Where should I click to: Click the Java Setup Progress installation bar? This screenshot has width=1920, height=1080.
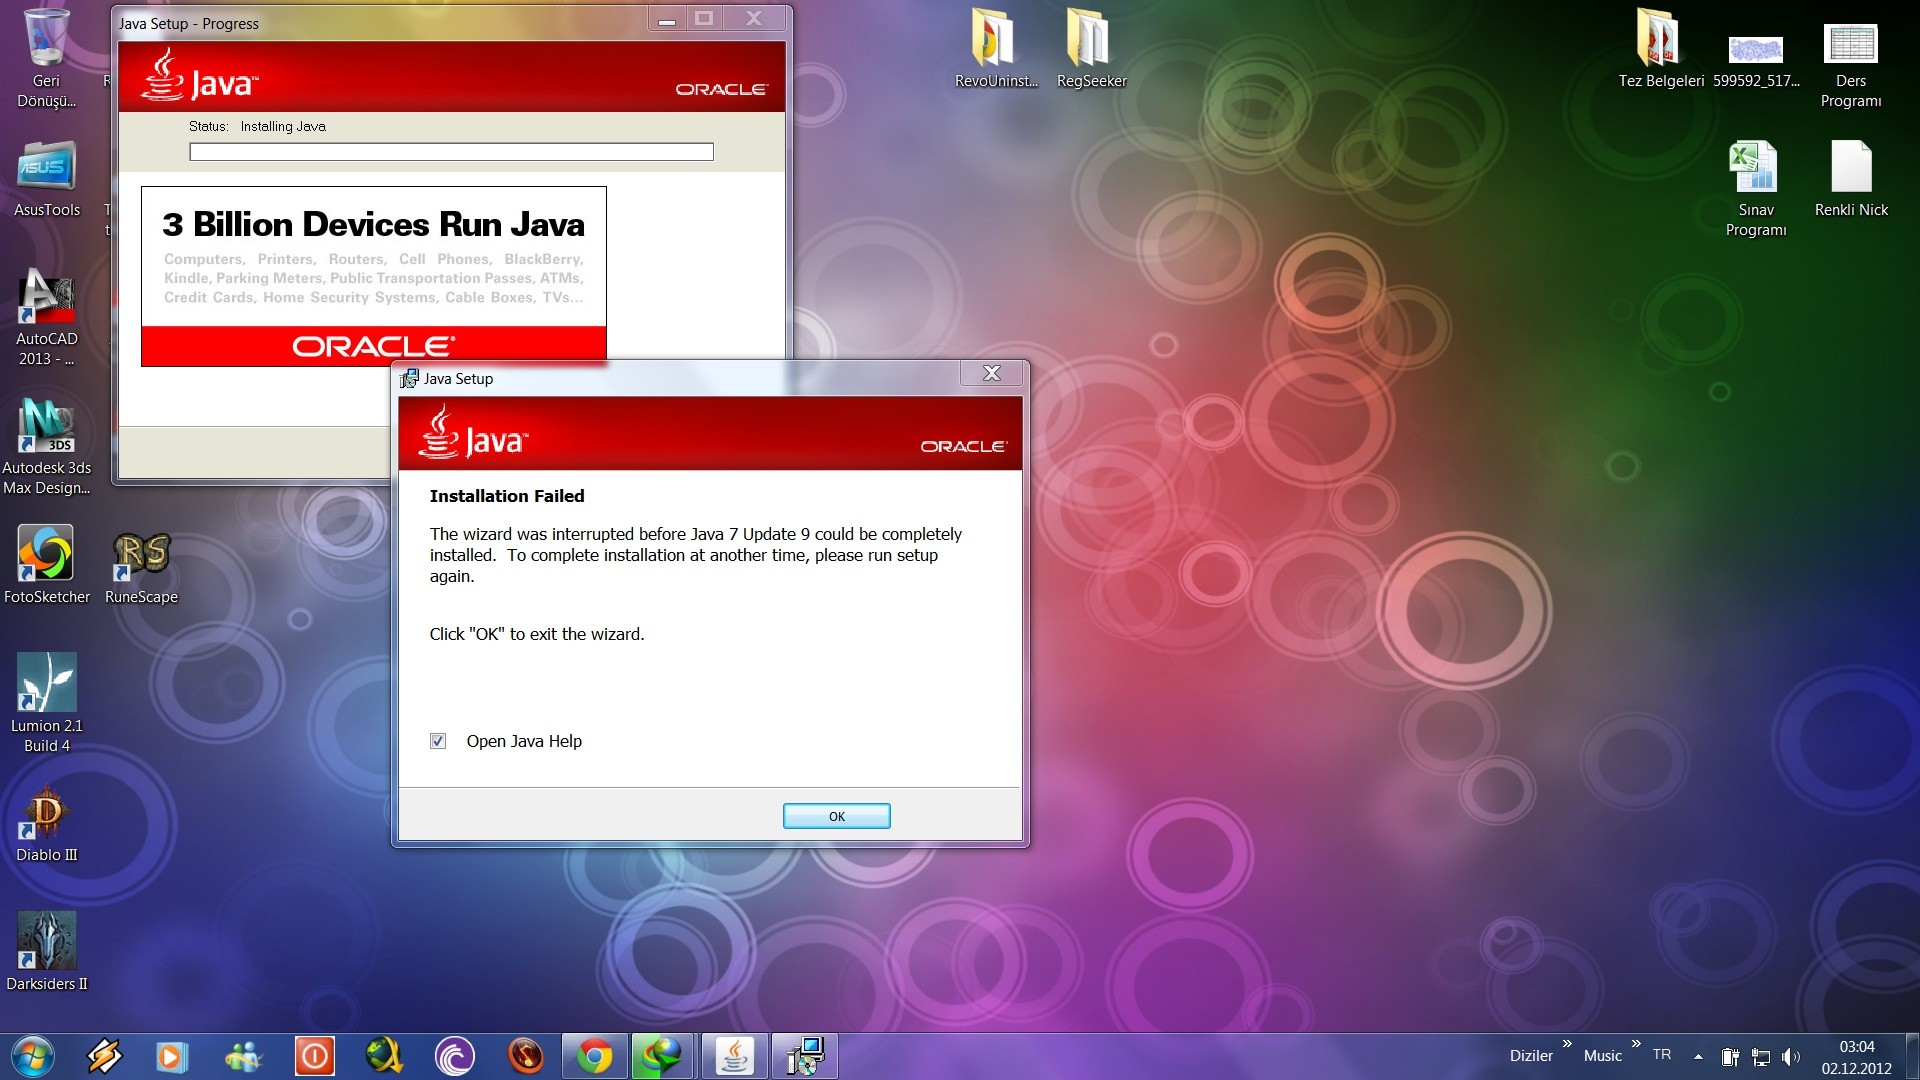pos(451,152)
